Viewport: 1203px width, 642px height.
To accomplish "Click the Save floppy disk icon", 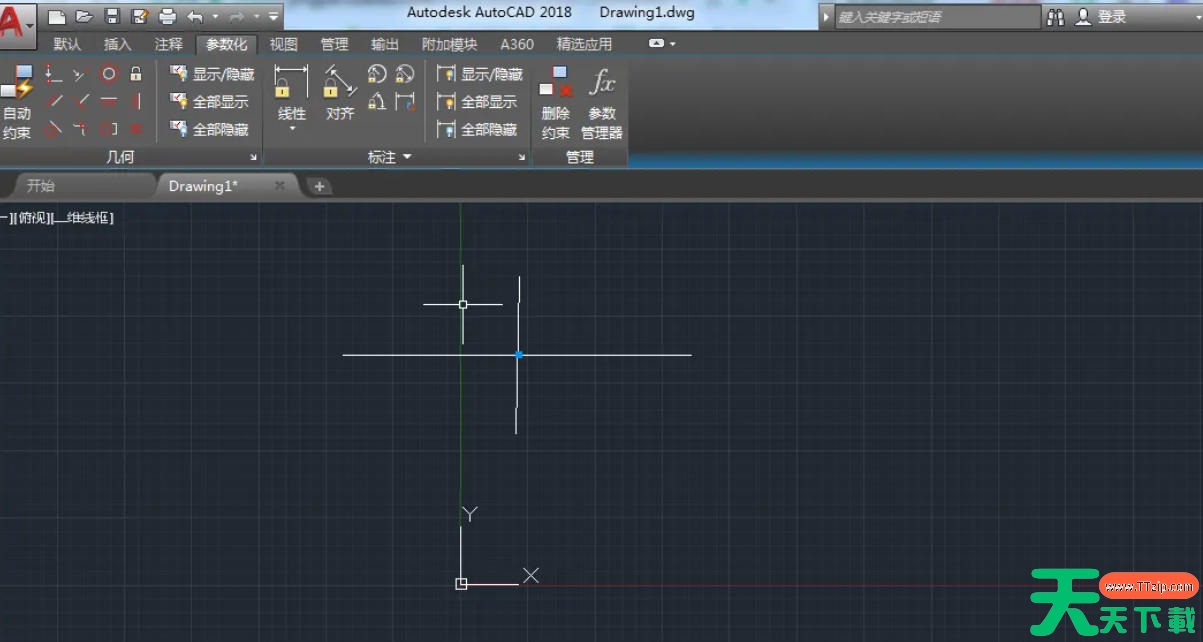I will [112, 16].
